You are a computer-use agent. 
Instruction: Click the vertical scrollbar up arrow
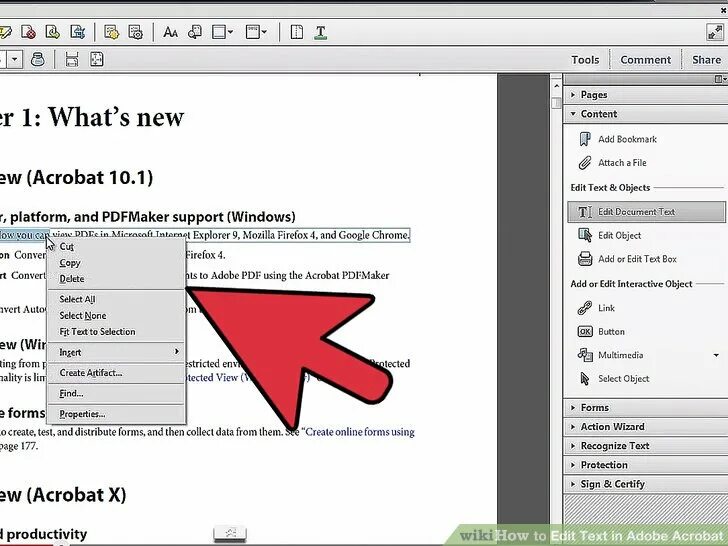(x=556, y=86)
